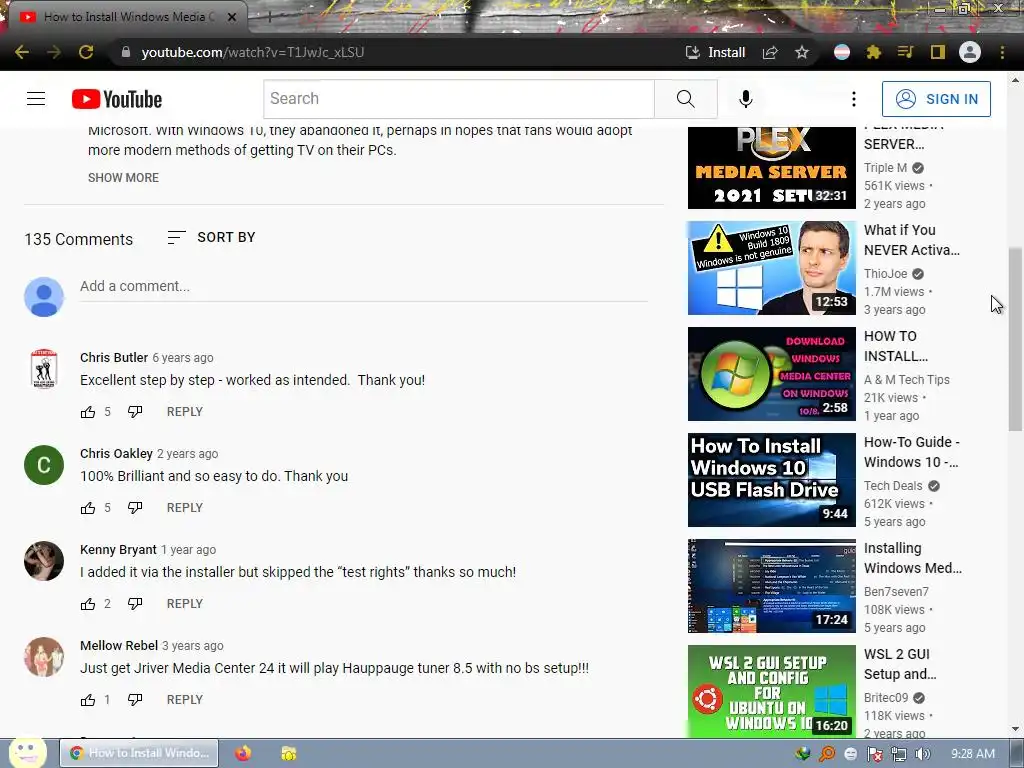1024x768 pixels.
Task: Open the YouTube settings three-dot menu
Action: (854, 99)
